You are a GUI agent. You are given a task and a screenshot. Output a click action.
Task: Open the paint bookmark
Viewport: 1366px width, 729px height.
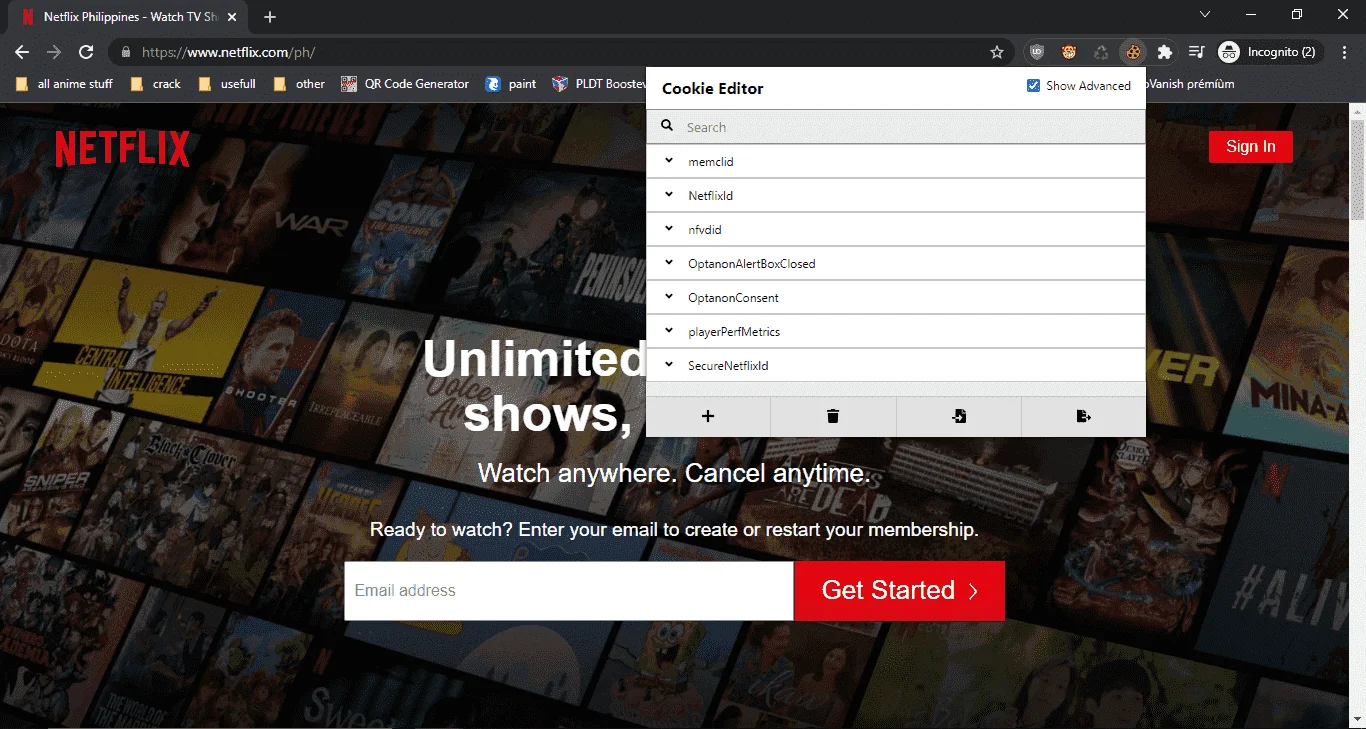click(511, 84)
